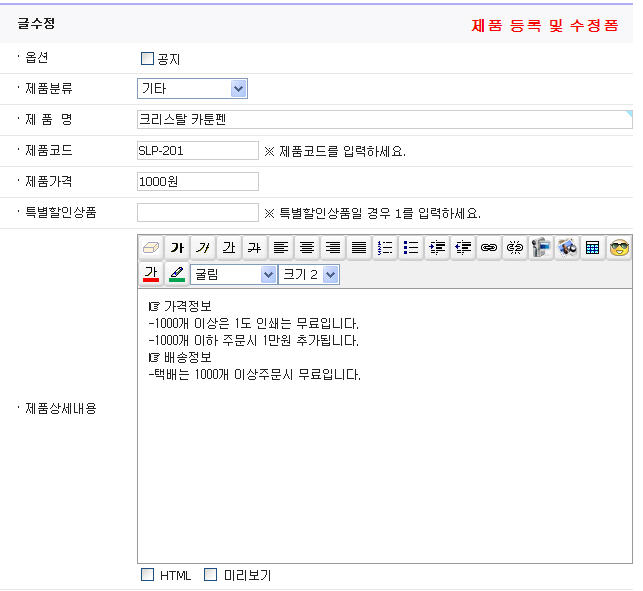Viewport: 643px width, 591px height.
Task: Open the 제품분류 category dropdown
Action: (192, 89)
